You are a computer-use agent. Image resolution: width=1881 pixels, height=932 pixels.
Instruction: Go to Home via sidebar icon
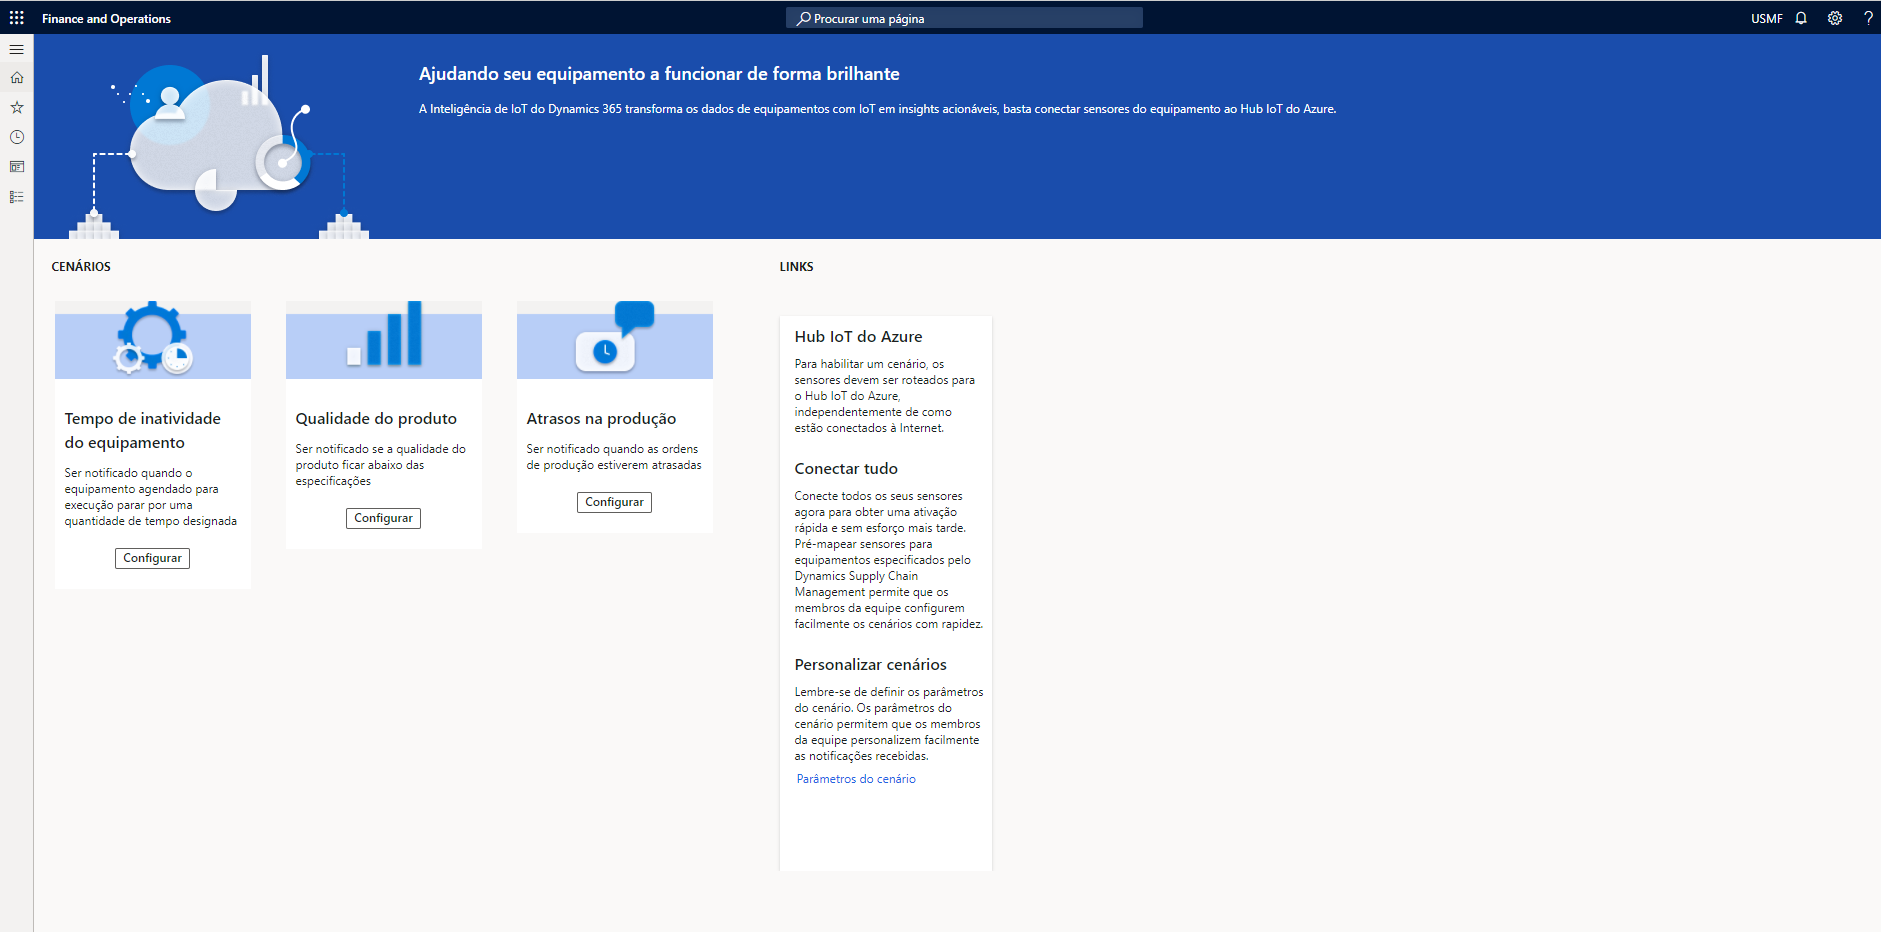tap(17, 77)
